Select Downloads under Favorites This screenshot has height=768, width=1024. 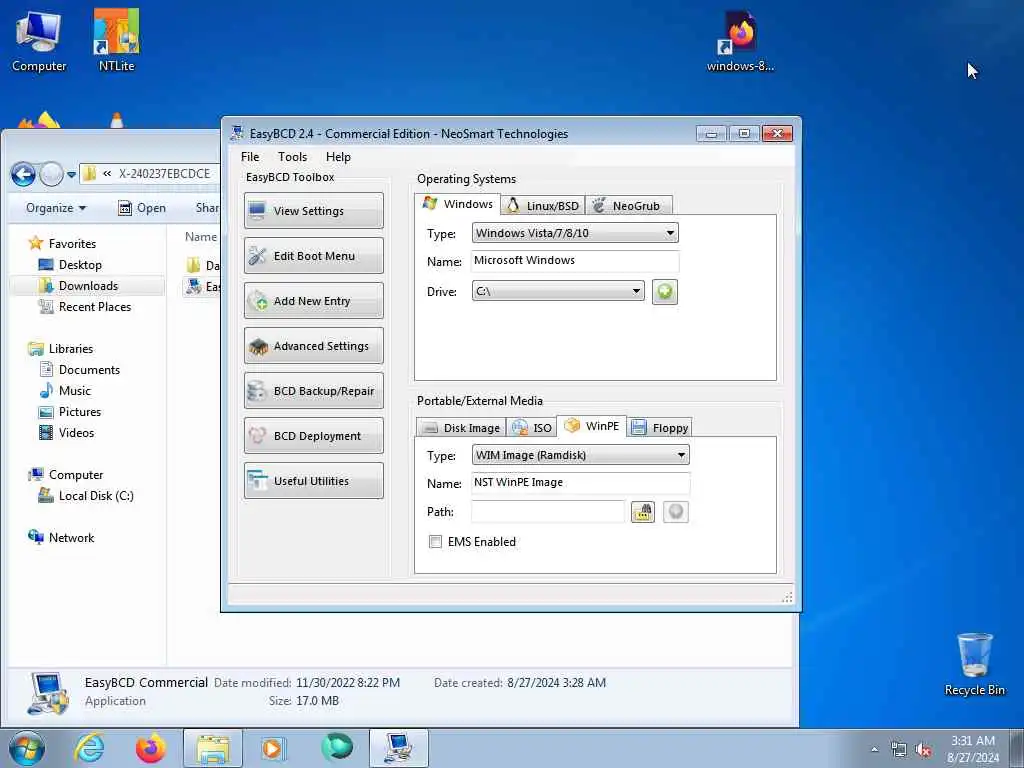tap(78, 285)
